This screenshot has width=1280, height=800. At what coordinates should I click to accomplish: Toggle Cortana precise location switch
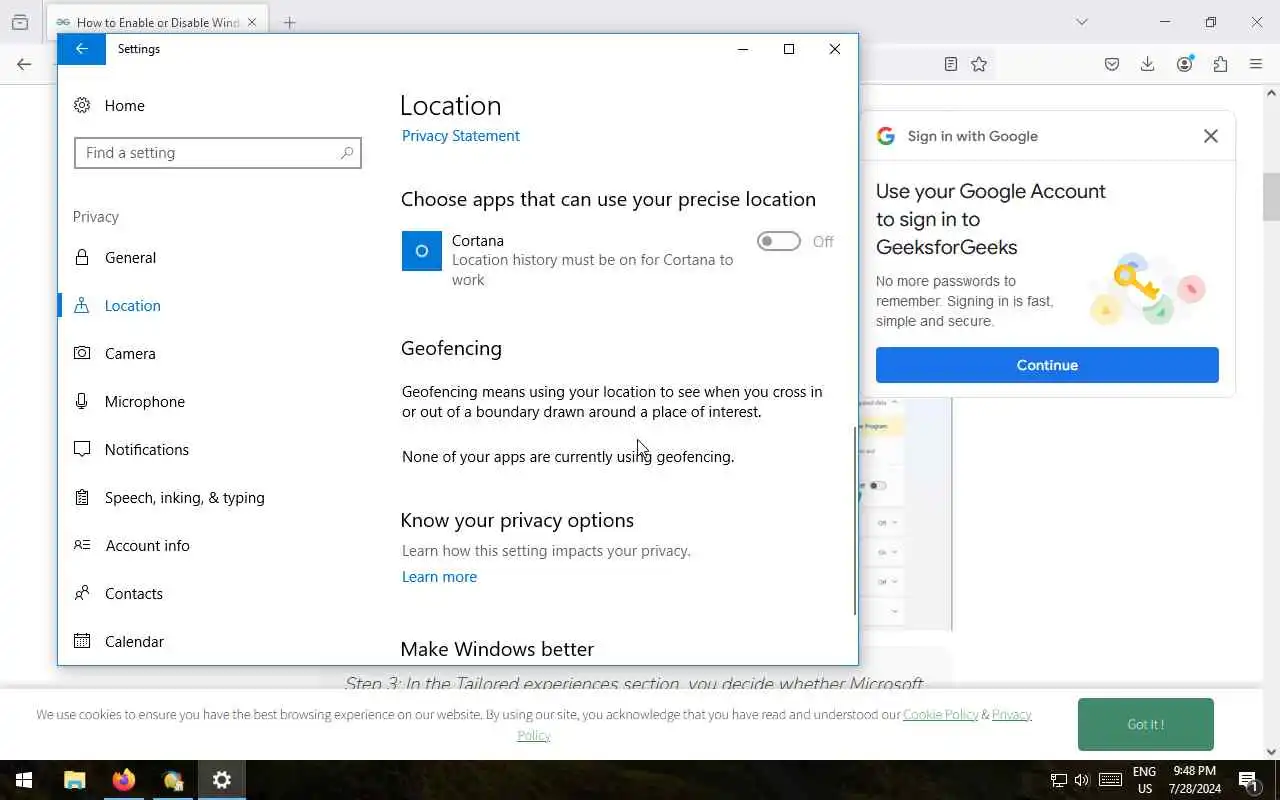coord(779,241)
